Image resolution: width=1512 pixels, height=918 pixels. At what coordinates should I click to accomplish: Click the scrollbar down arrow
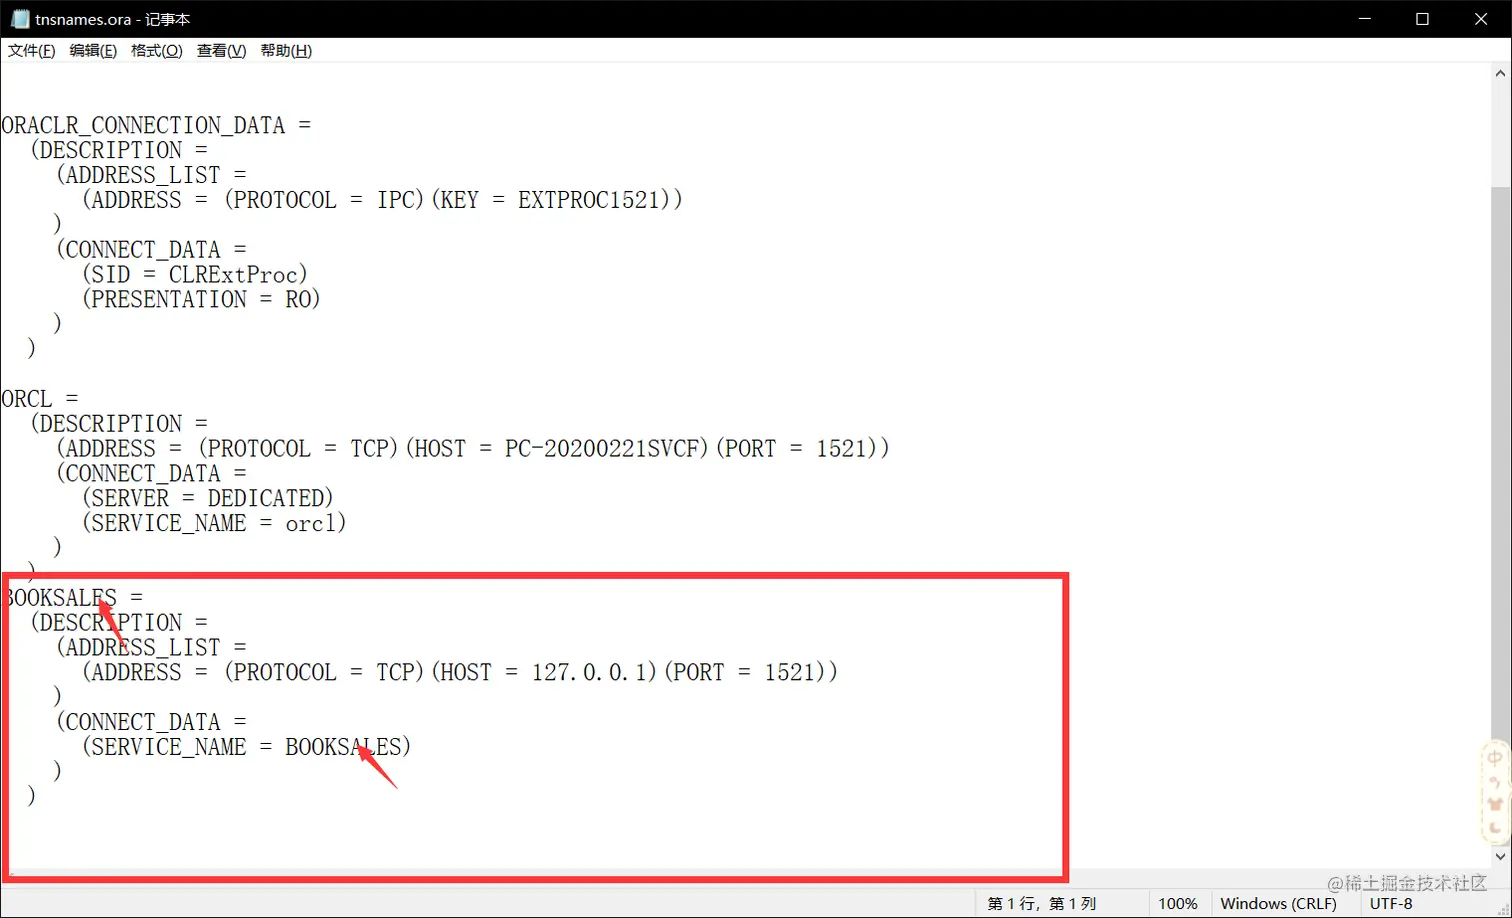click(1500, 857)
